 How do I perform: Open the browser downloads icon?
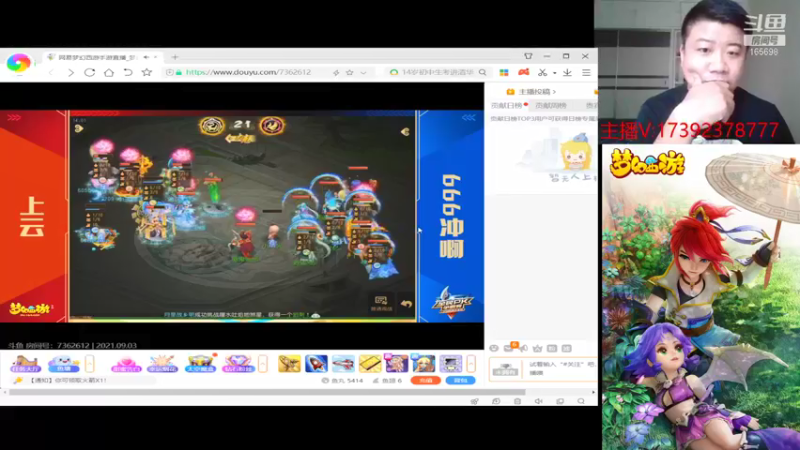point(567,72)
